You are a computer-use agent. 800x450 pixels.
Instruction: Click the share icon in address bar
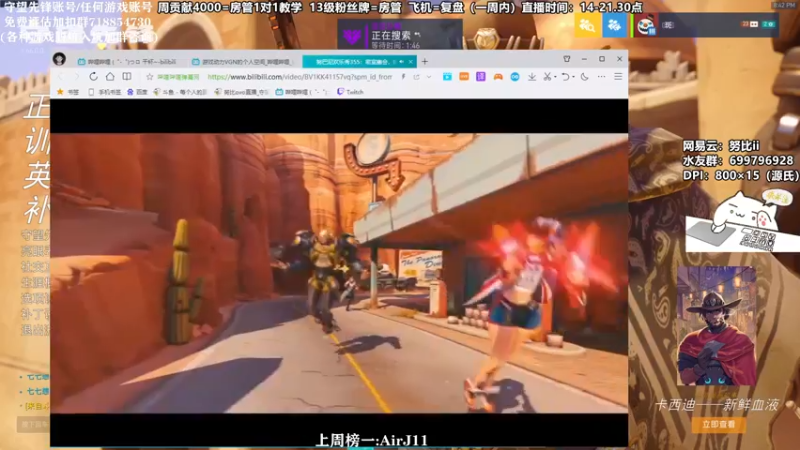(x=416, y=77)
